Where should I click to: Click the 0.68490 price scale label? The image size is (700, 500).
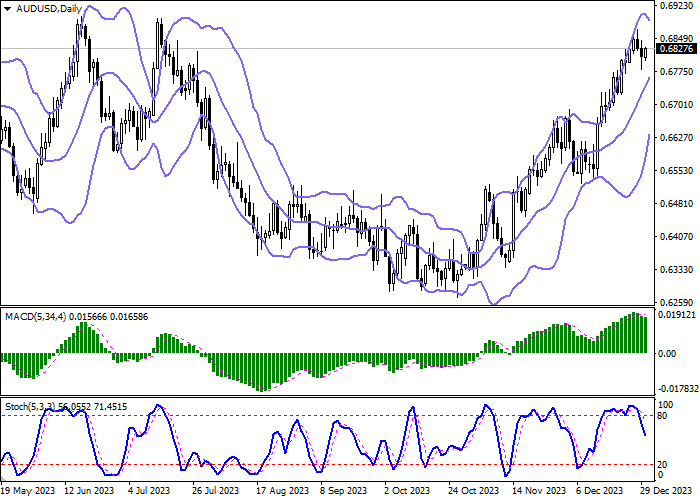[677, 39]
